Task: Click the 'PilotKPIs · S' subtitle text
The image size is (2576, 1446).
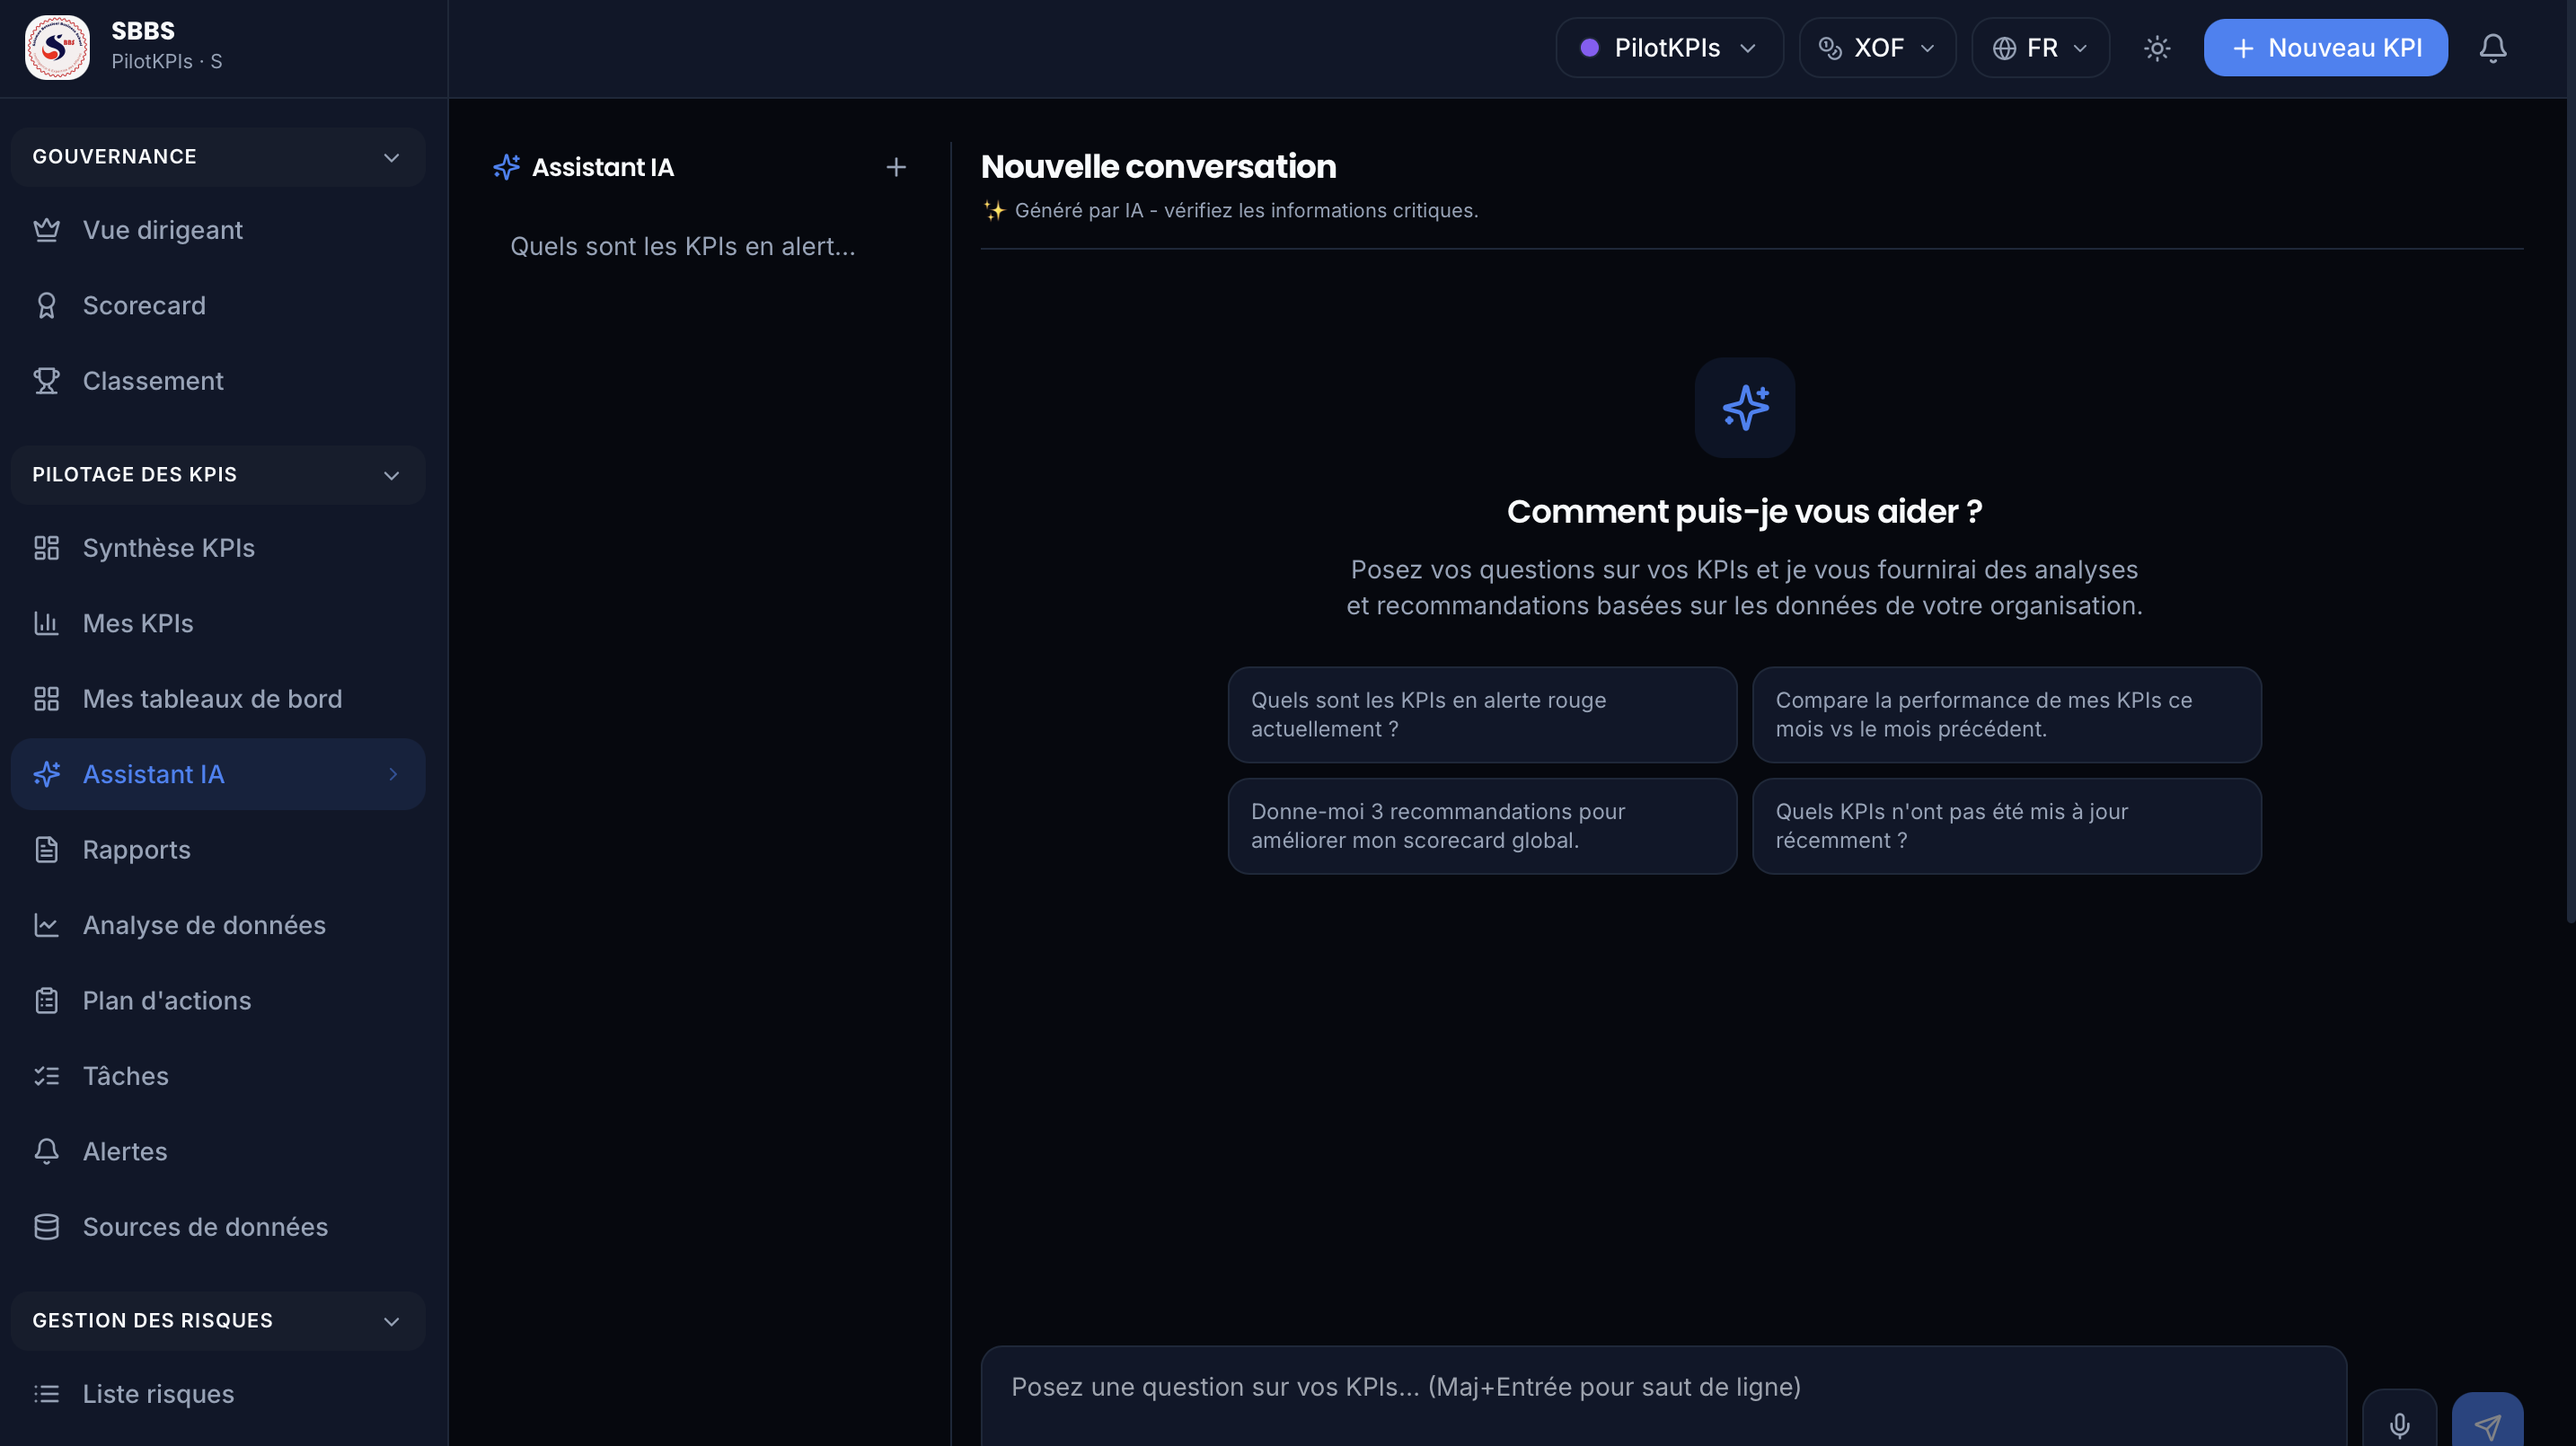Action: 167,62
